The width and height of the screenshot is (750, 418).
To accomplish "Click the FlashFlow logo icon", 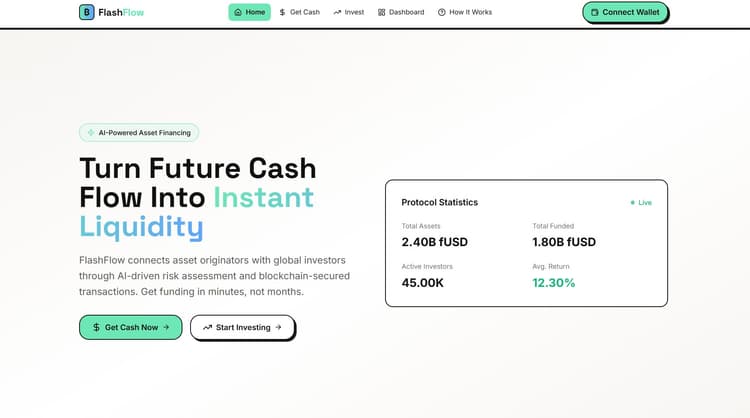I will pyautogui.click(x=87, y=12).
